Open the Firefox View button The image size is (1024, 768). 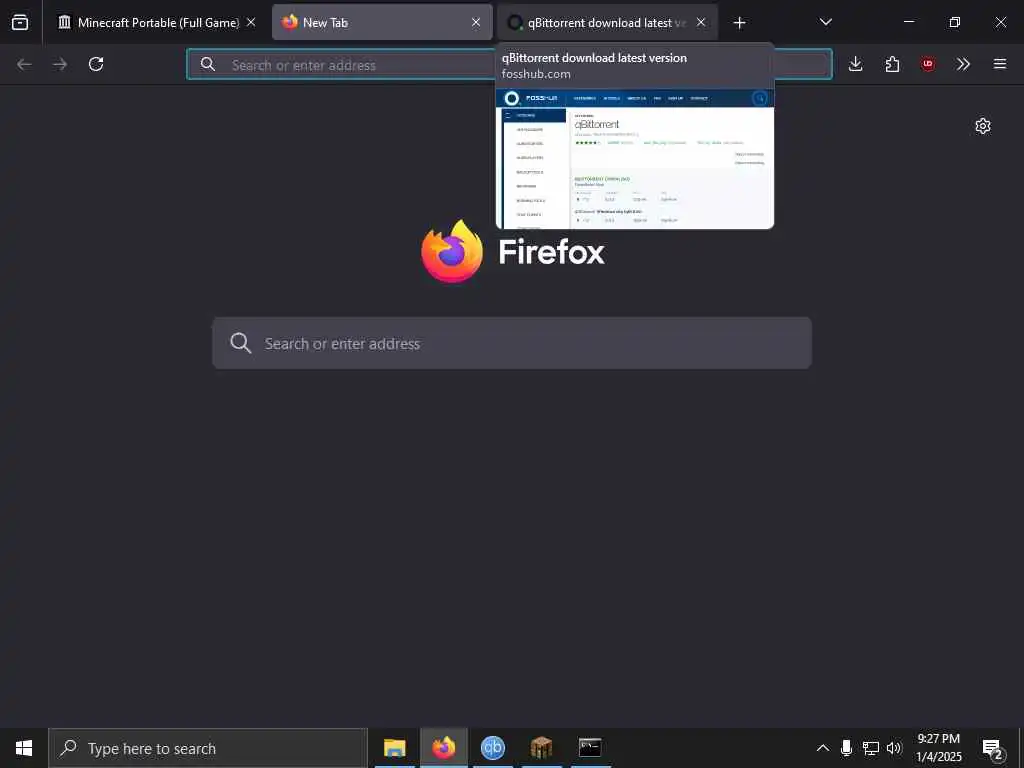[20, 23]
